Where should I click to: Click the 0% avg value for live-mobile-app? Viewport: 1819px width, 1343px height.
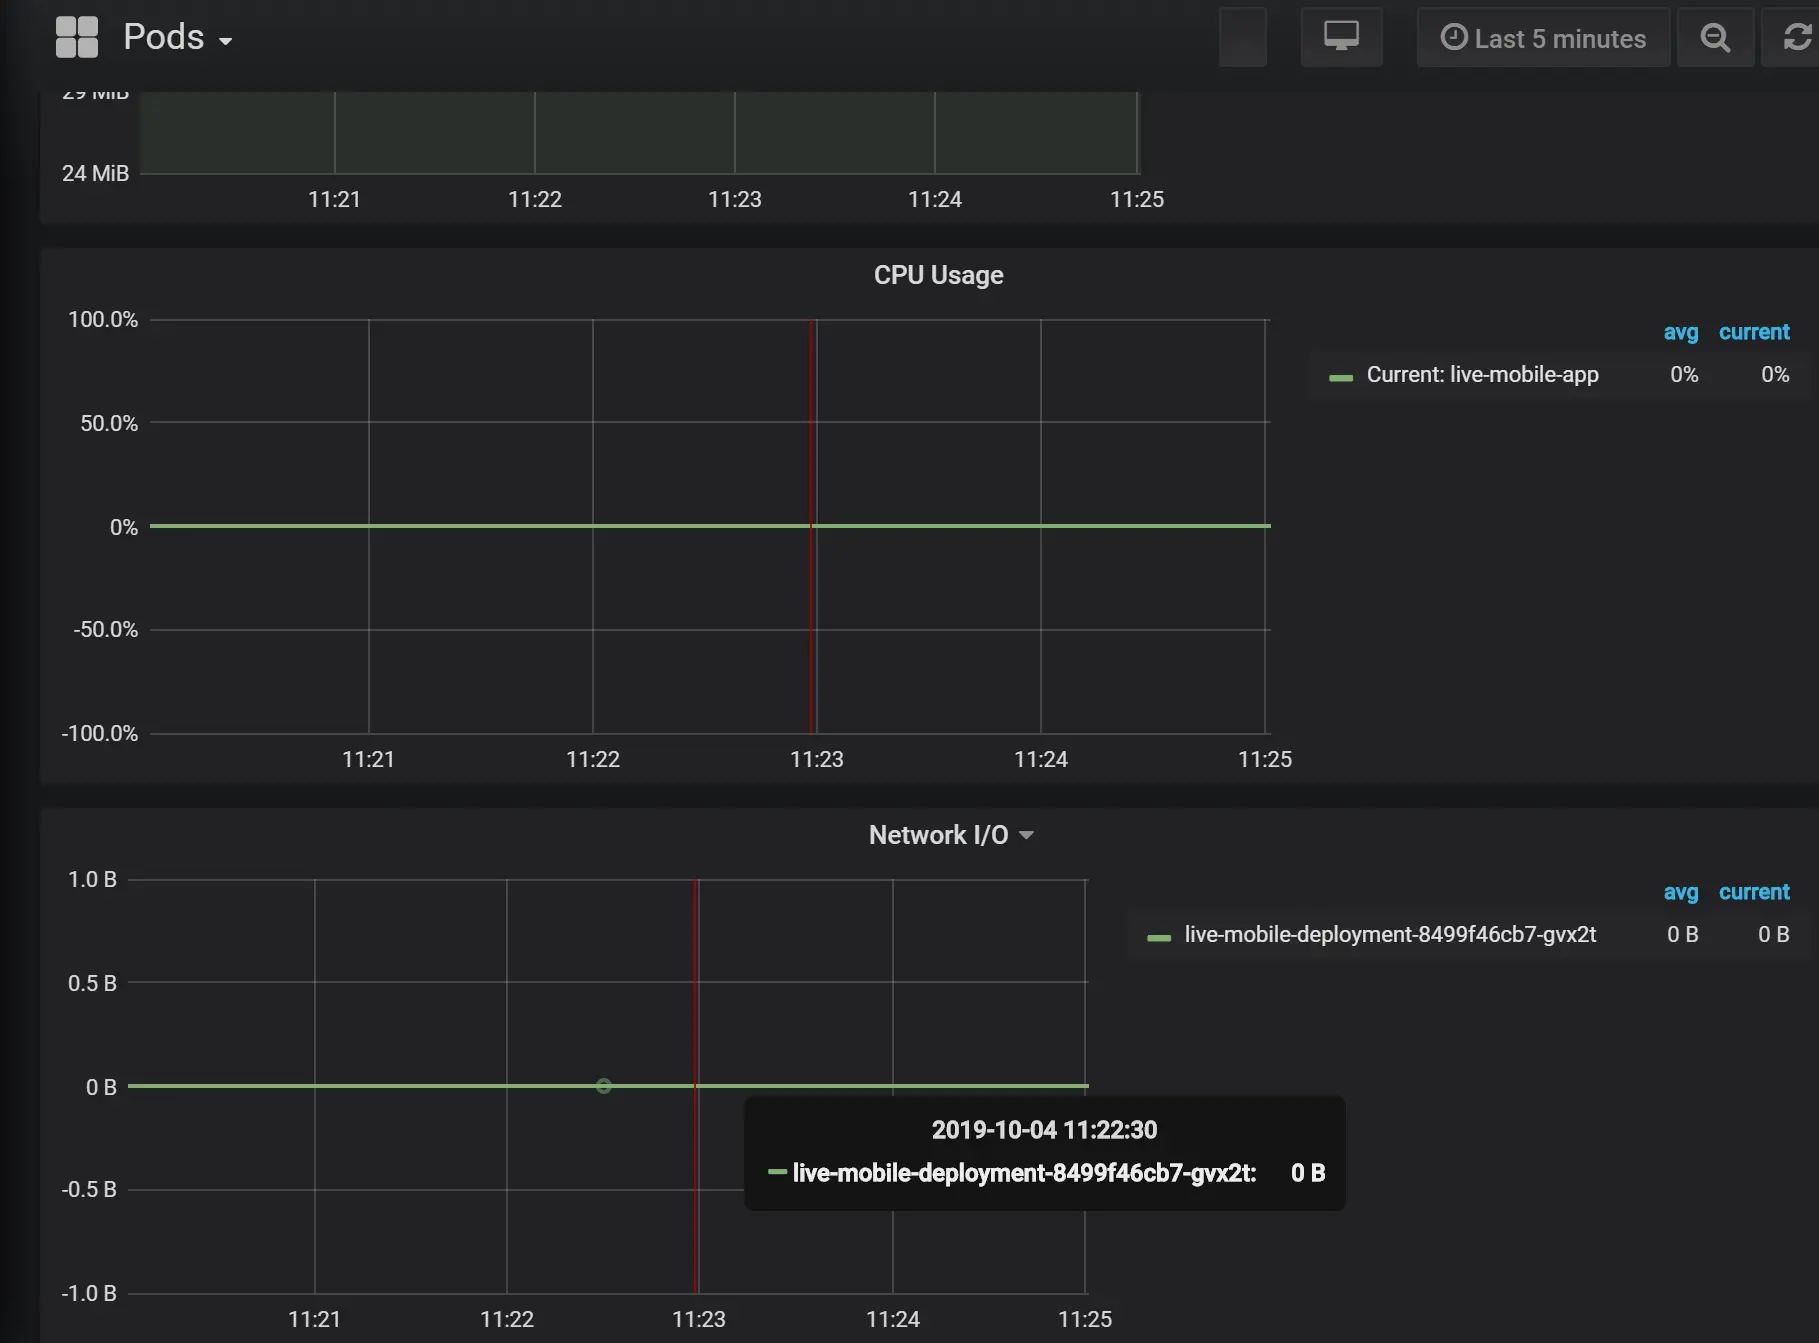[x=1684, y=375]
